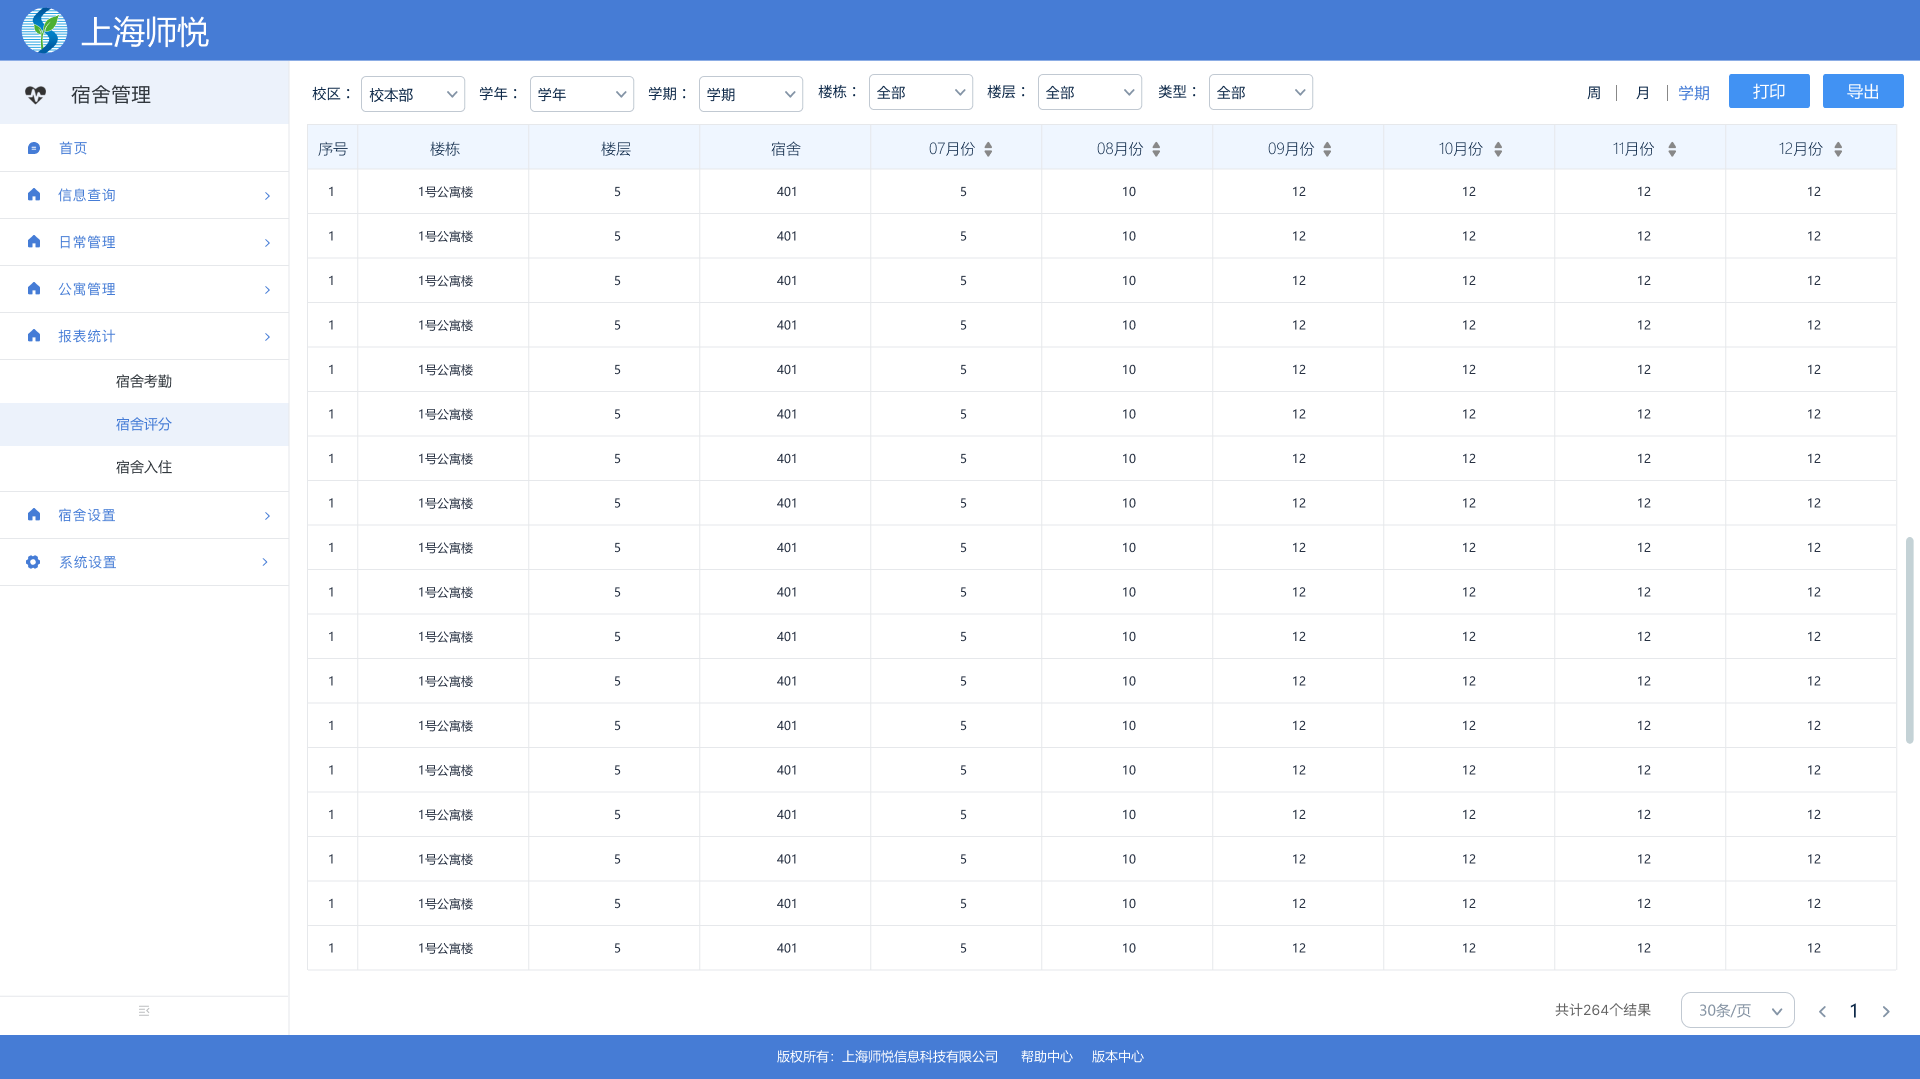Open the 校区 dropdown showing 校本部
The image size is (1920, 1079).
[x=412, y=94]
